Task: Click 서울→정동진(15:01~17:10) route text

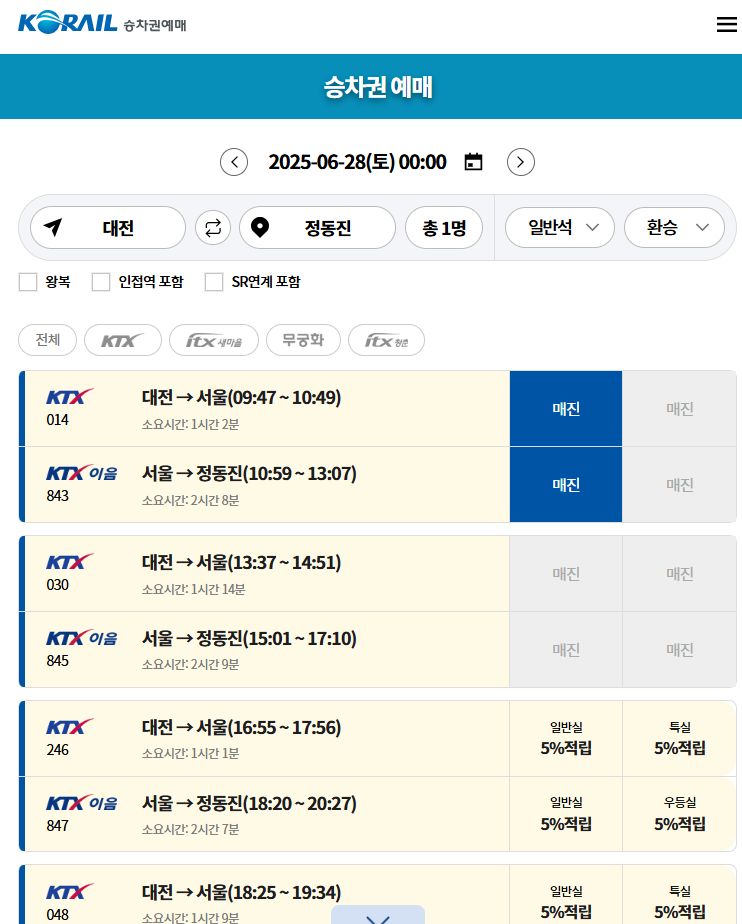Action: tap(249, 638)
